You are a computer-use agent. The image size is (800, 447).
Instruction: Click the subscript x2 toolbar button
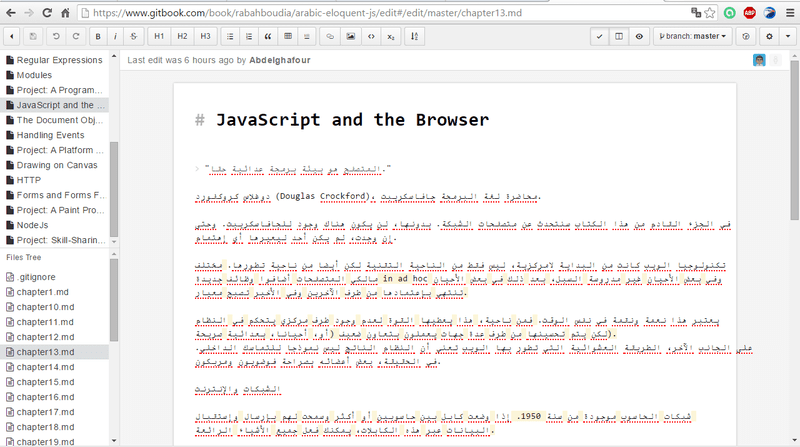pos(391,36)
